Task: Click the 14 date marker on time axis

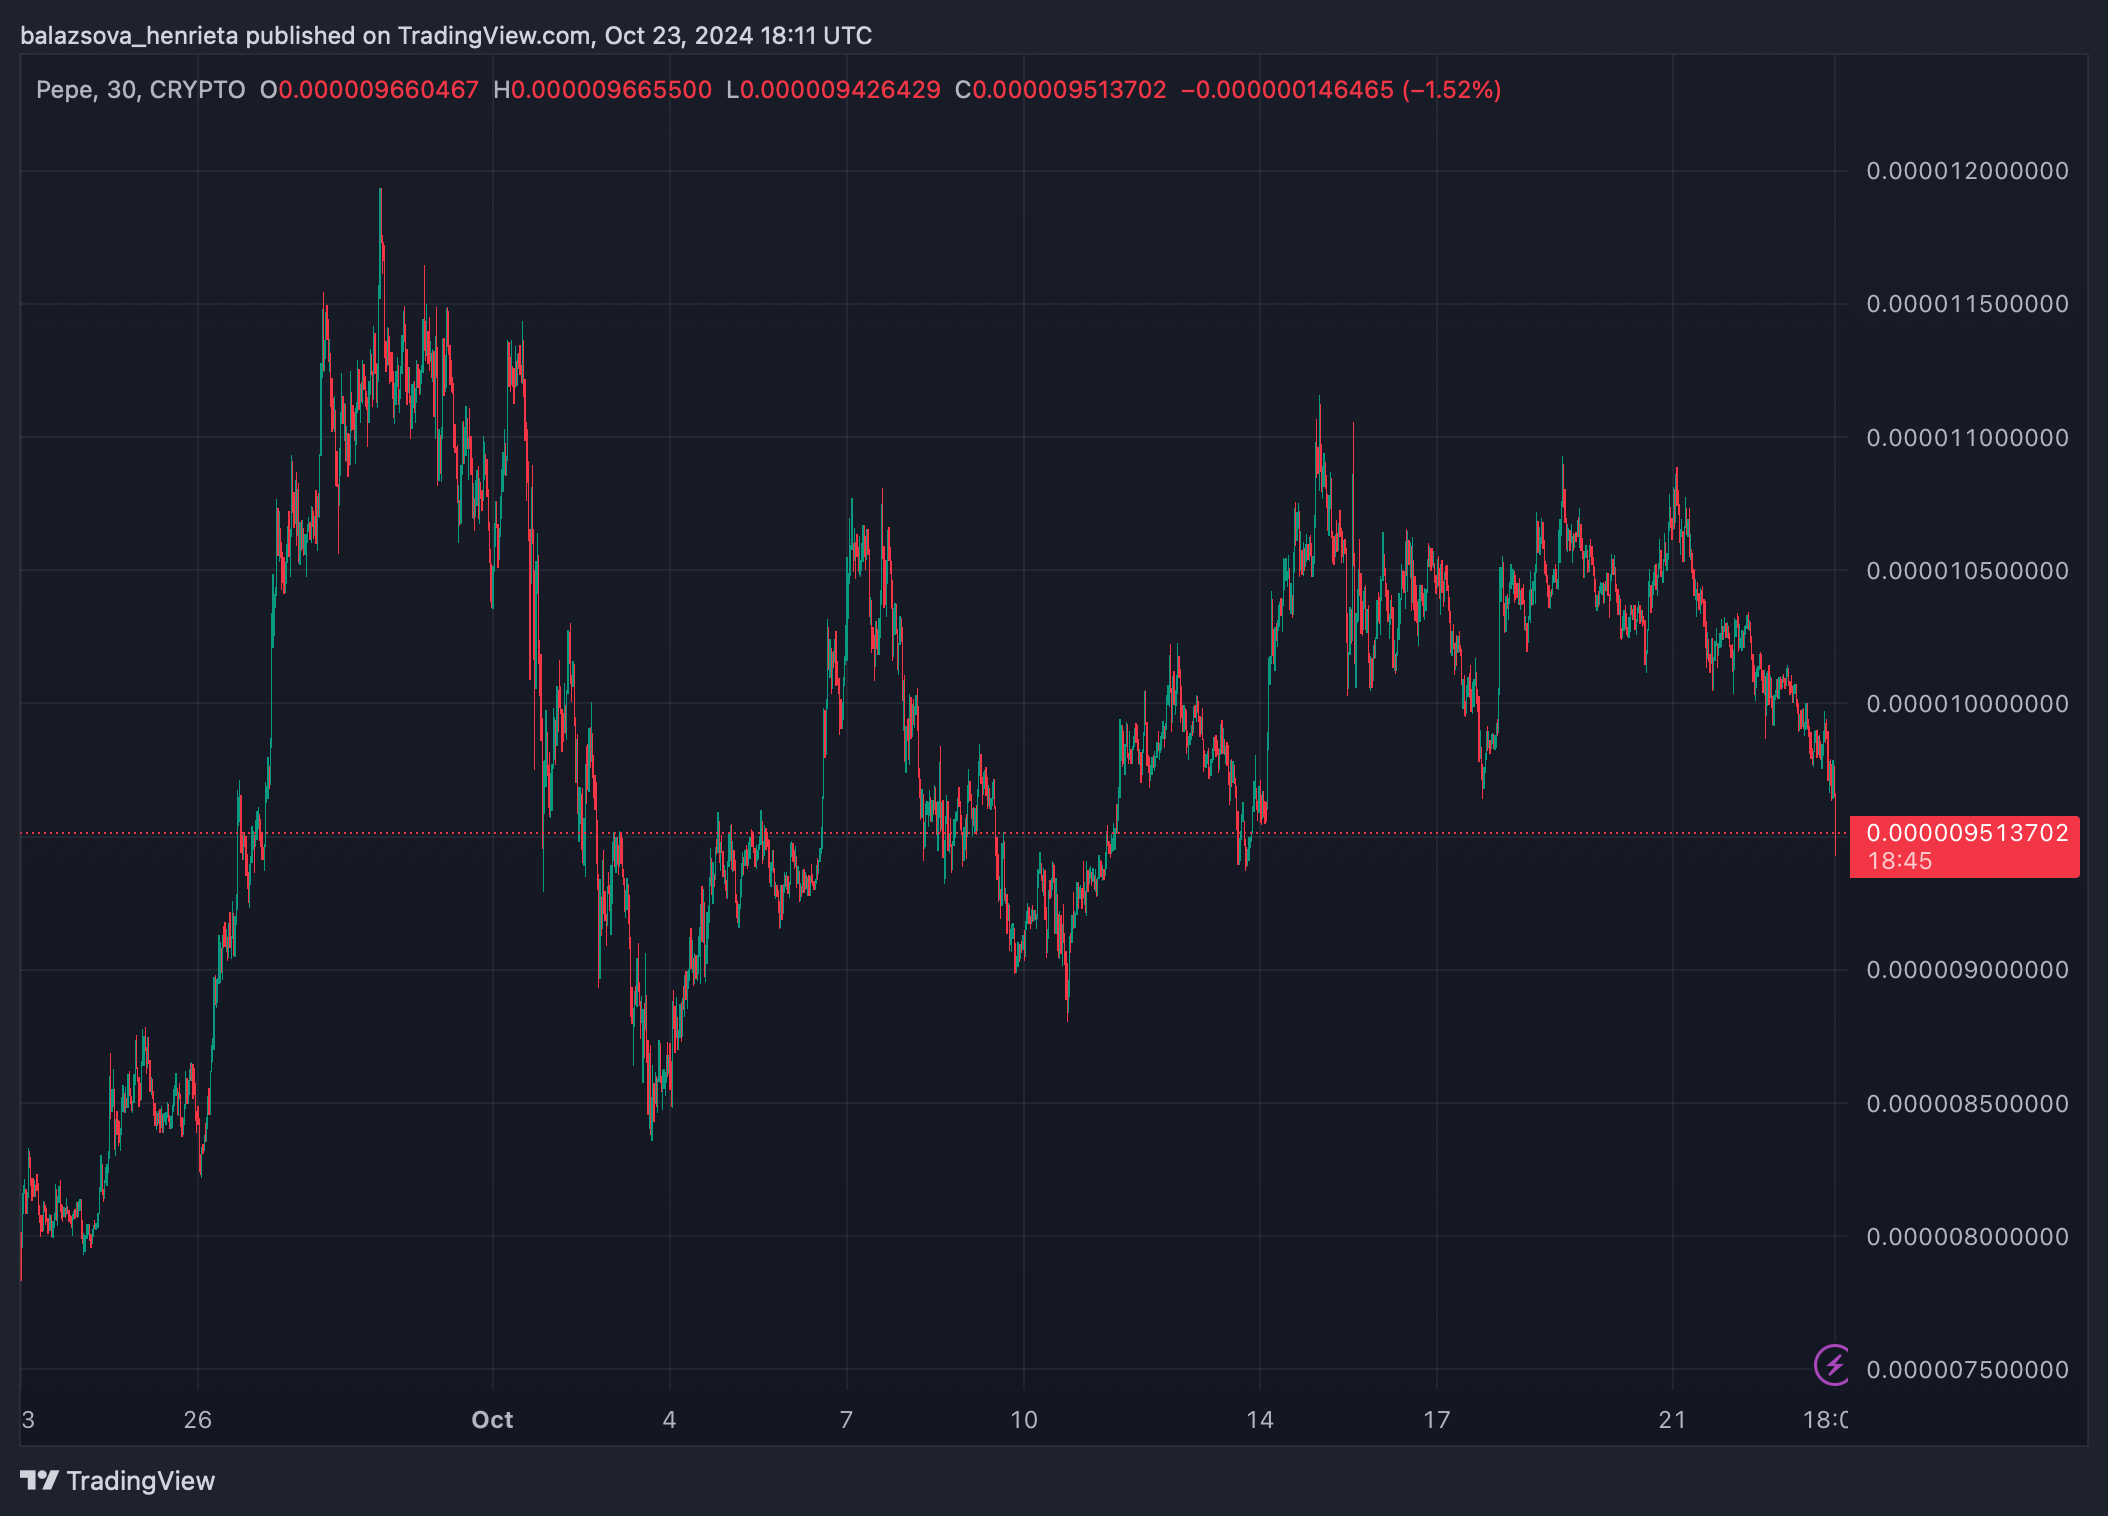Action: point(1260,1420)
